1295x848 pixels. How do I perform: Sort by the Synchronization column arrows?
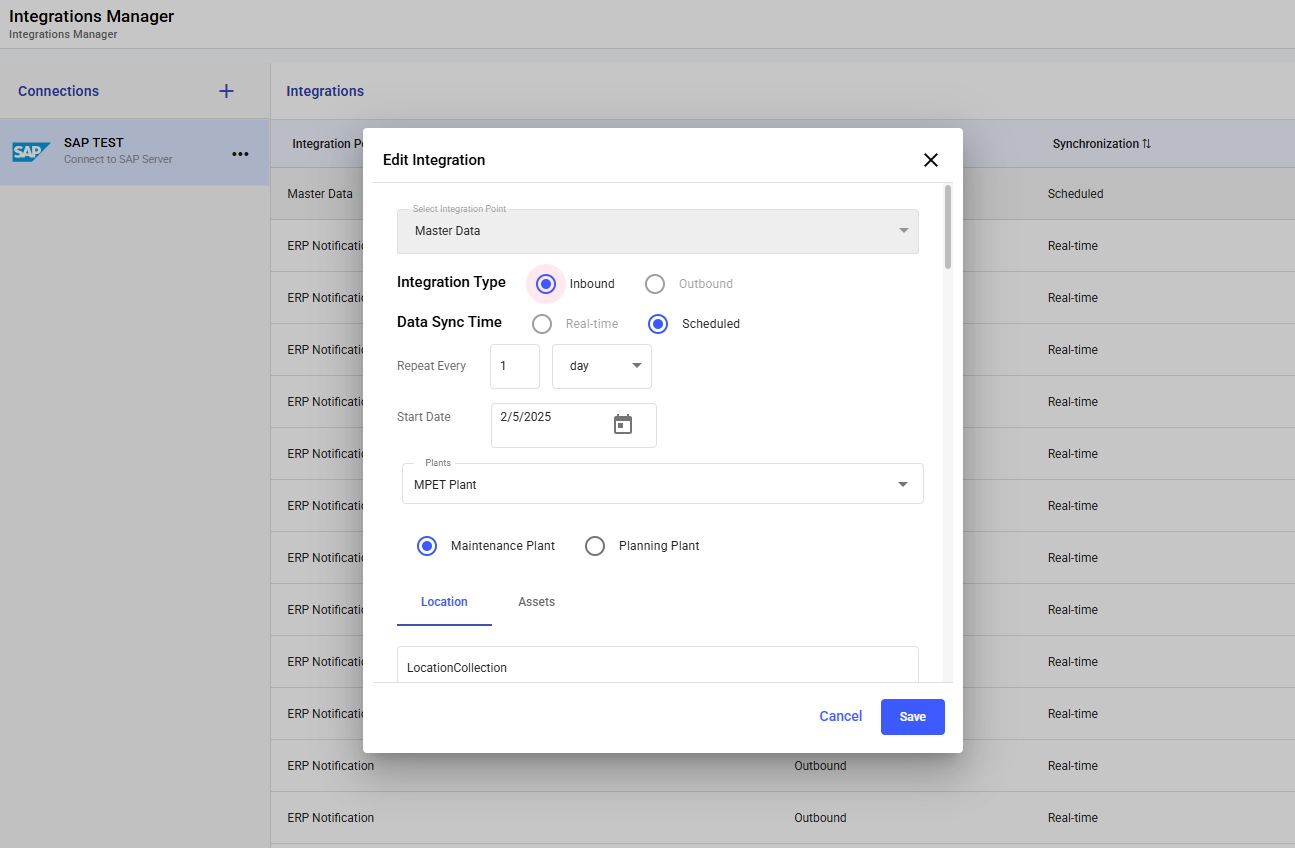tap(1146, 144)
